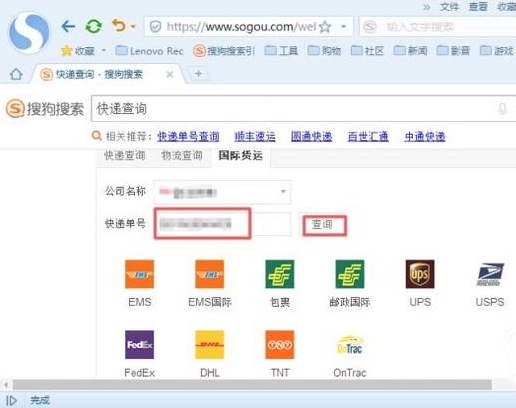This screenshot has width=516, height=408.
Task: Open the 快递单号查询 link
Action: (188, 136)
